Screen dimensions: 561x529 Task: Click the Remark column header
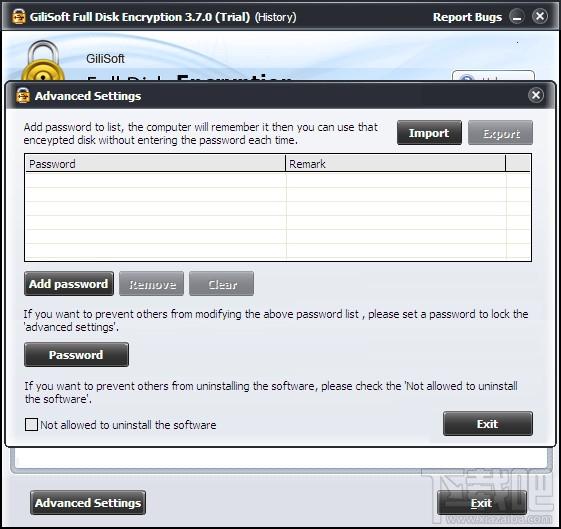point(395,164)
